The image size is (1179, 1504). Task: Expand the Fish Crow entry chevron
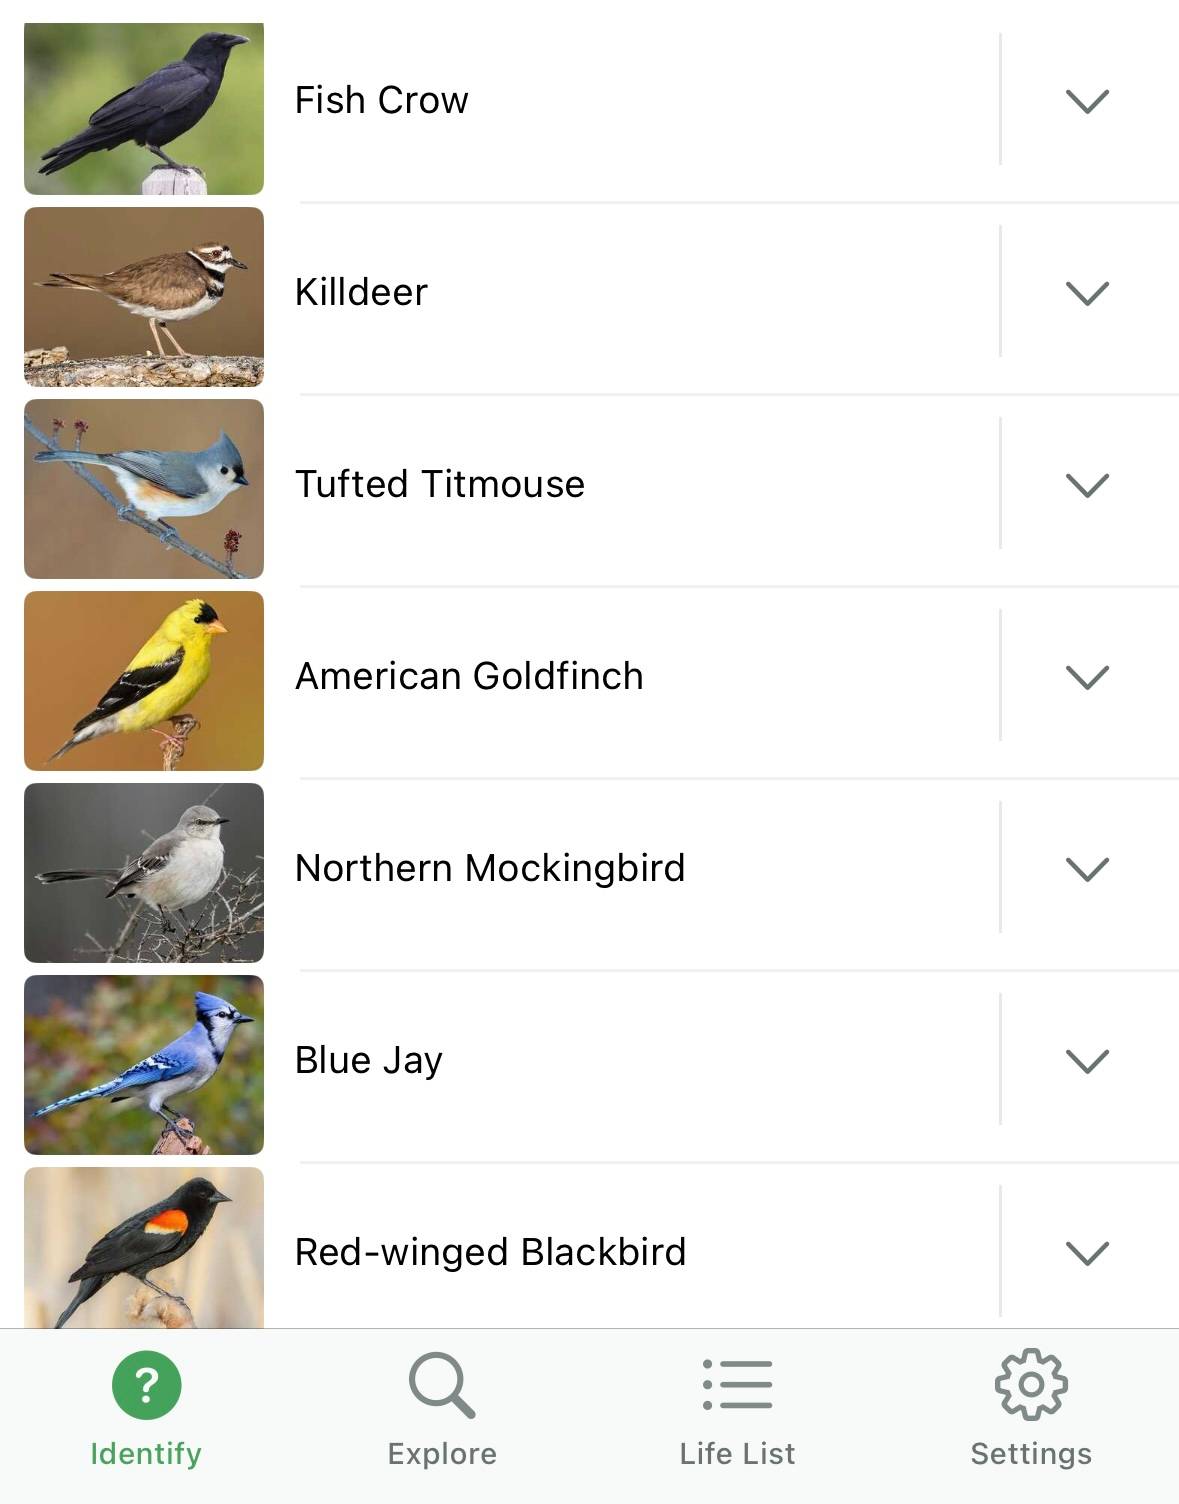tap(1088, 101)
